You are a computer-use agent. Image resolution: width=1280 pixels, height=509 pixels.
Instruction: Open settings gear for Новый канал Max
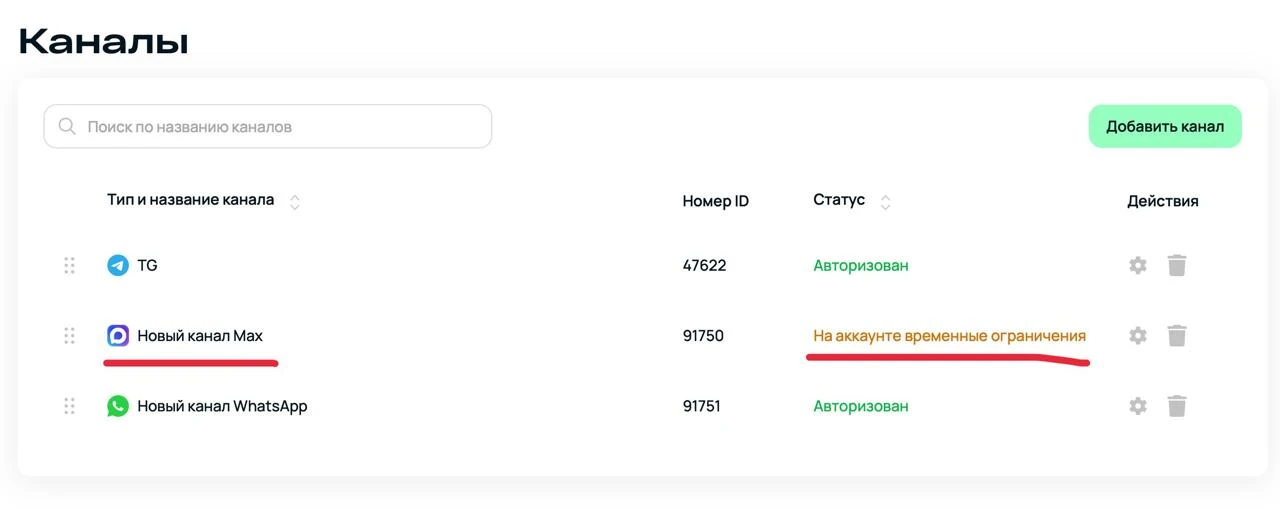point(1137,336)
